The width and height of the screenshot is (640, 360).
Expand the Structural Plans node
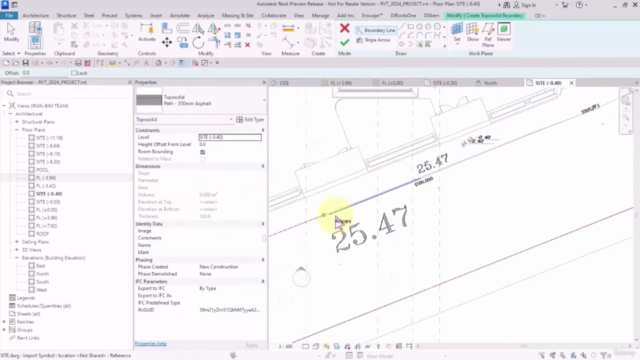(17, 122)
